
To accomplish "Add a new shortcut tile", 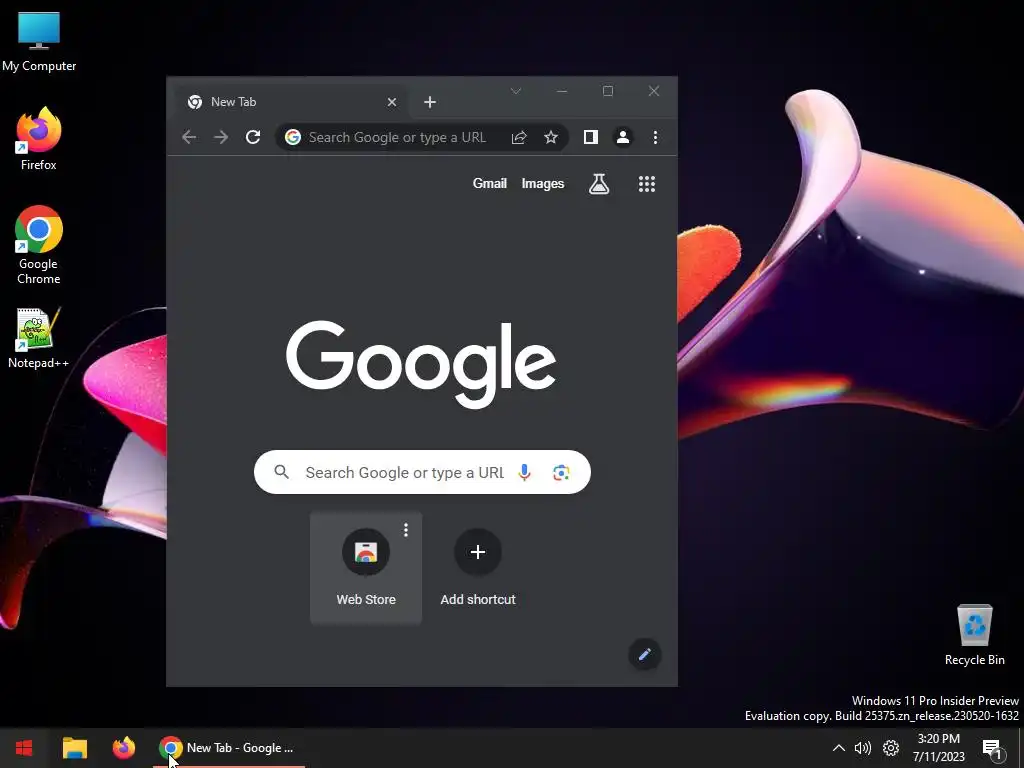I will [478, 568].
